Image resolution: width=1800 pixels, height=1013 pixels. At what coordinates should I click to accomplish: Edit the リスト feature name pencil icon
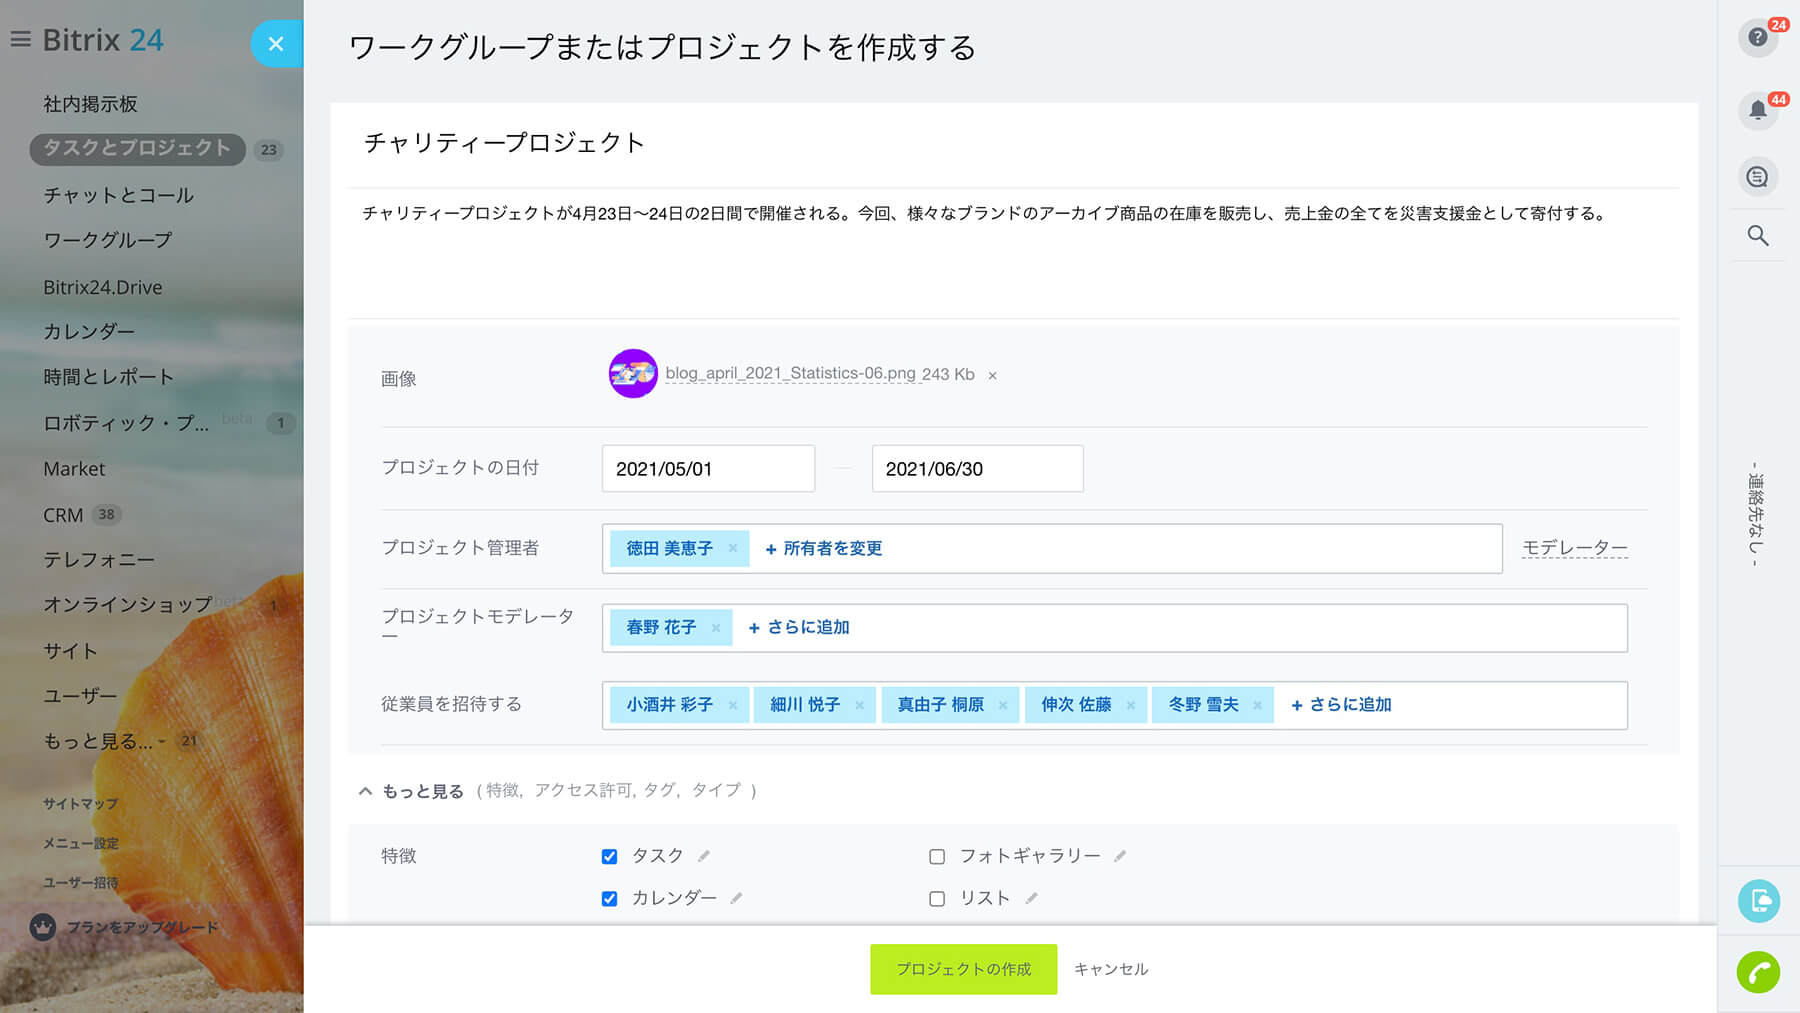click(1031, 898)
